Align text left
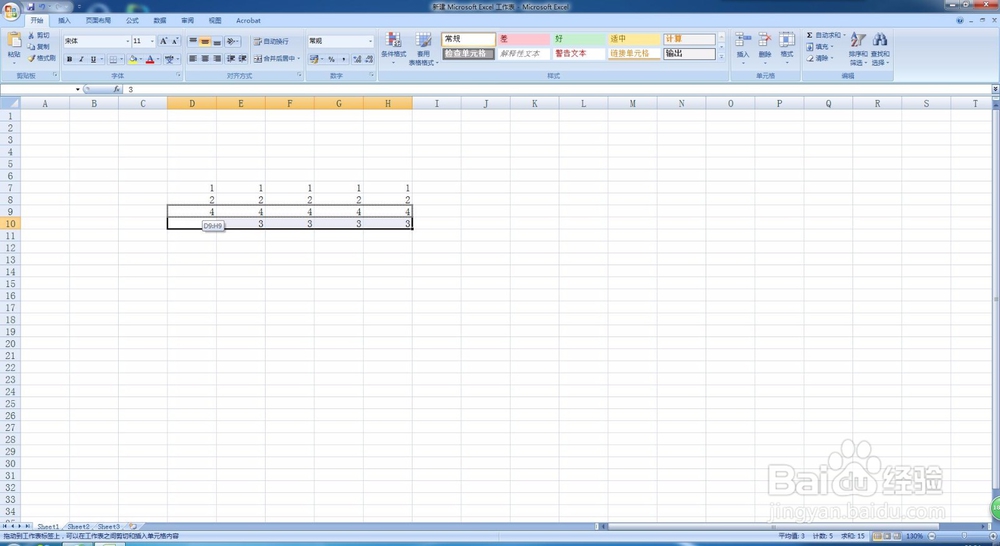The image size is (1000, 546). click(x=193, y=59)
